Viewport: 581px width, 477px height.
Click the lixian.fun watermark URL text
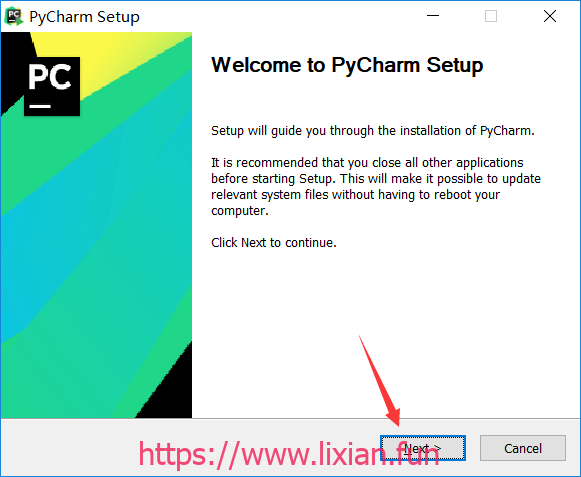[x=289, y=455]
